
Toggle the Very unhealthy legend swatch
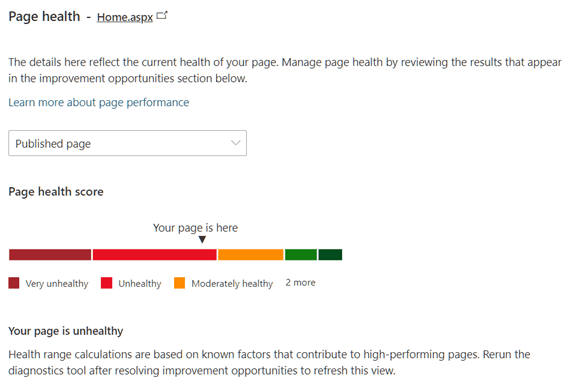click(x=14, y=283)
